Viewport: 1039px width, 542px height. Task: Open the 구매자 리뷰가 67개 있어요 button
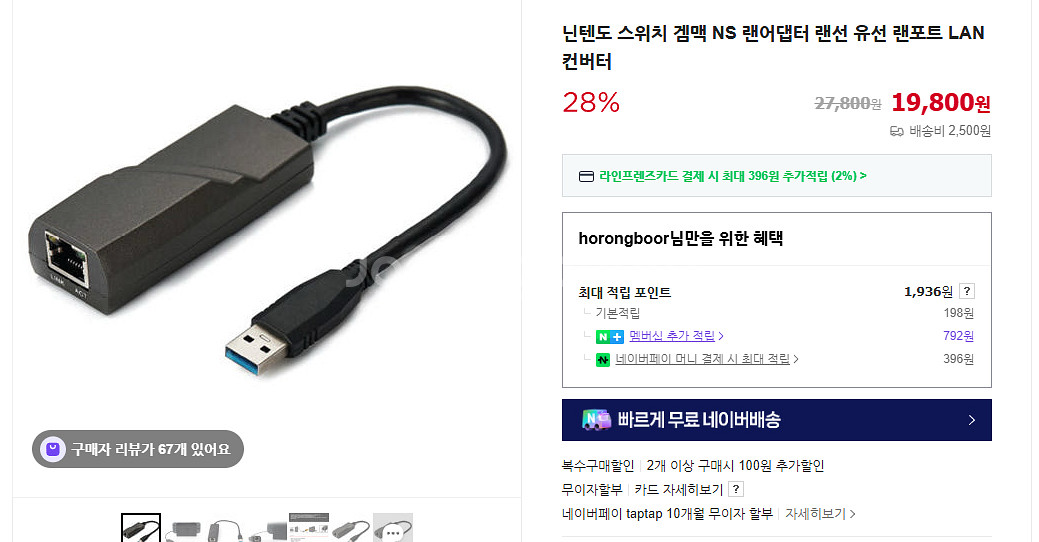138,449
